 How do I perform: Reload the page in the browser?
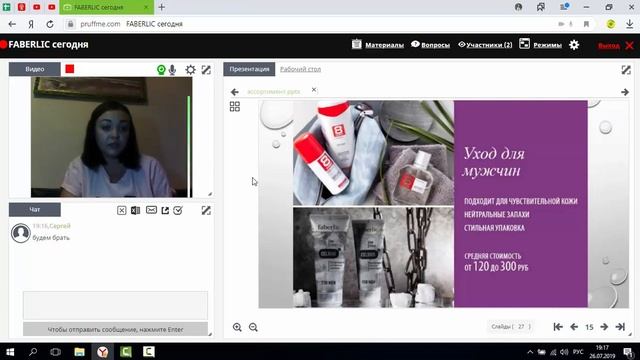tap(50, 24)
